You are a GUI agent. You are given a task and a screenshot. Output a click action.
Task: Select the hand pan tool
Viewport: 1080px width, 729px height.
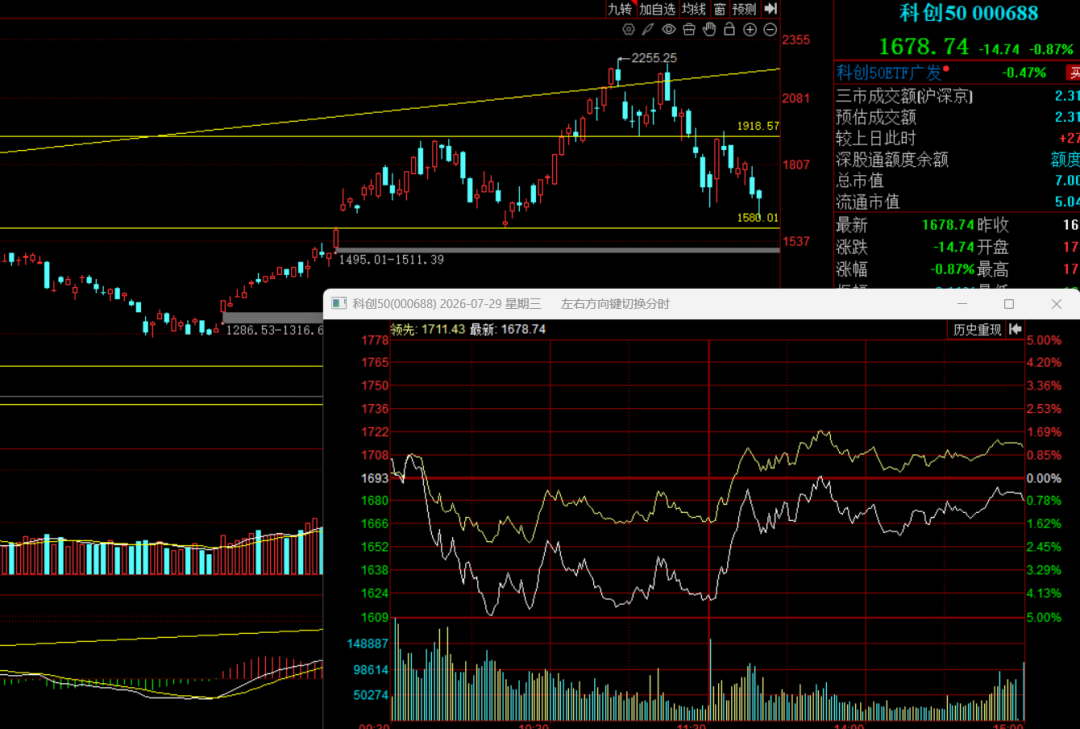[709, 29]
